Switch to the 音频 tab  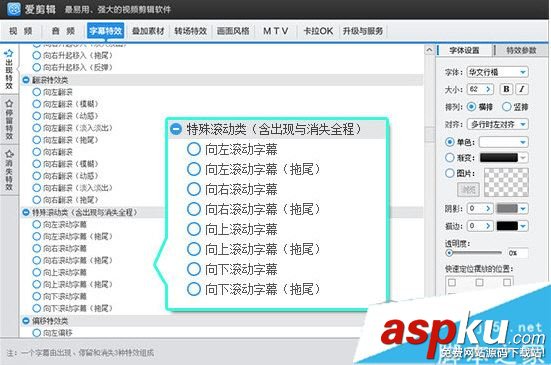tap(63, 31)
